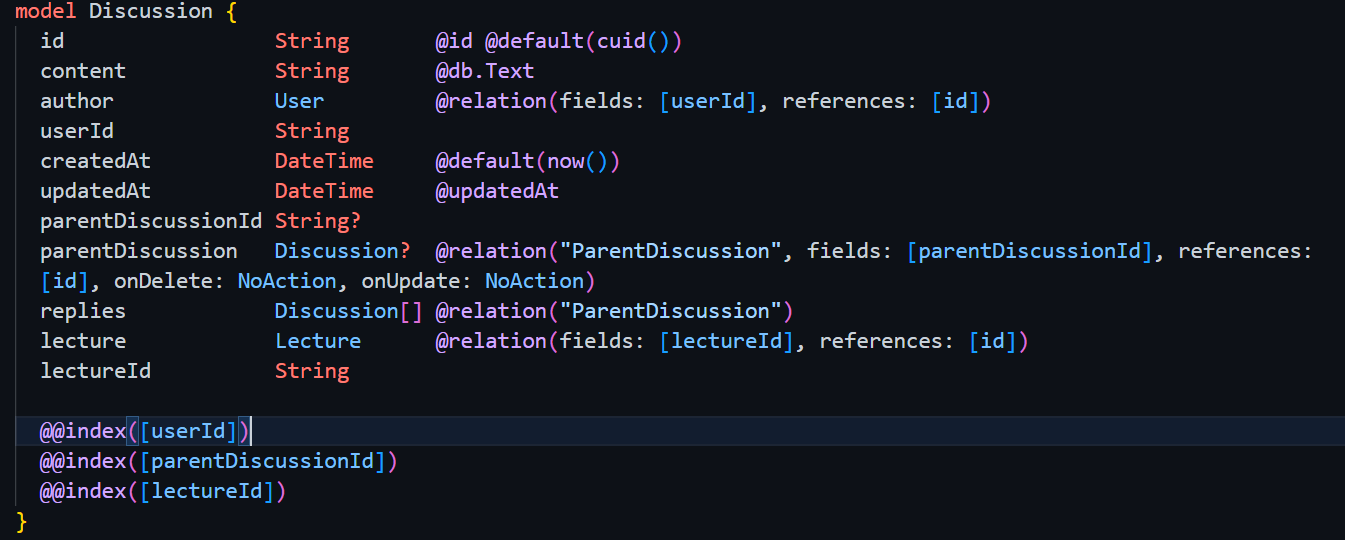Click the 'id' field name
The image size is (1345, 540).
(52, 41)
